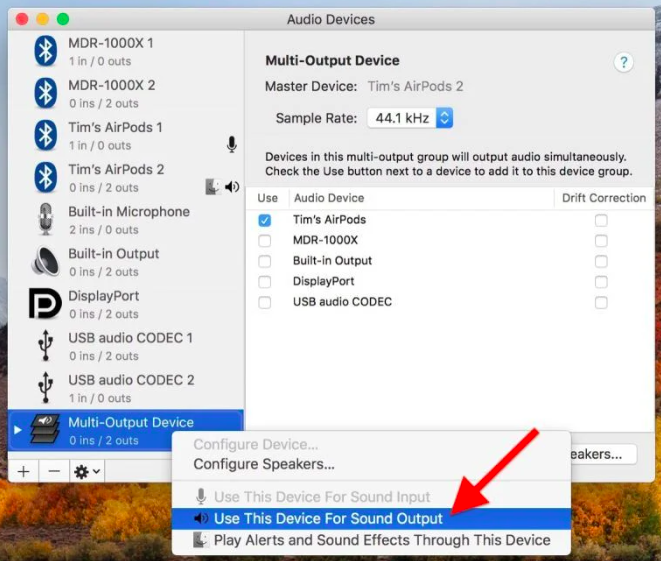Open the gear action menu dropdown
Image resolution: width=661 pixels, height=561 pixels.
pos(87,471)
